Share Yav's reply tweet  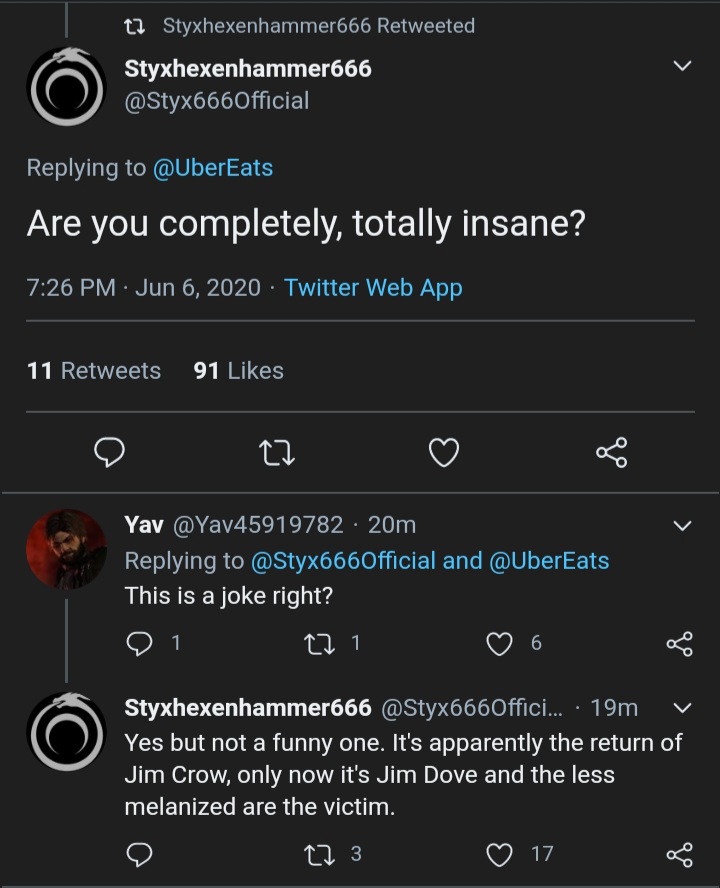[x=679, y=643]
